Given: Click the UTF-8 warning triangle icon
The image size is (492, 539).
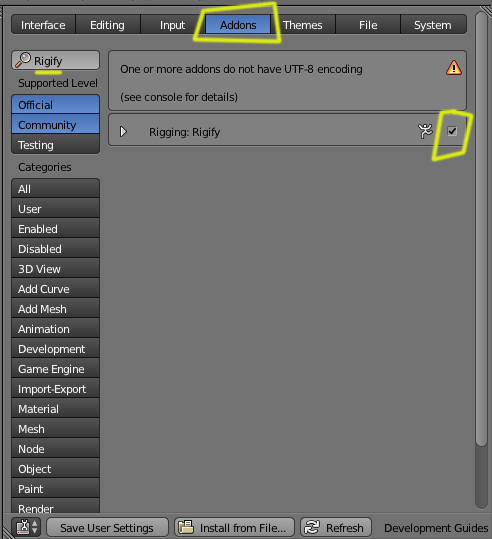Looking at the screenshot, I should point(453,68).
